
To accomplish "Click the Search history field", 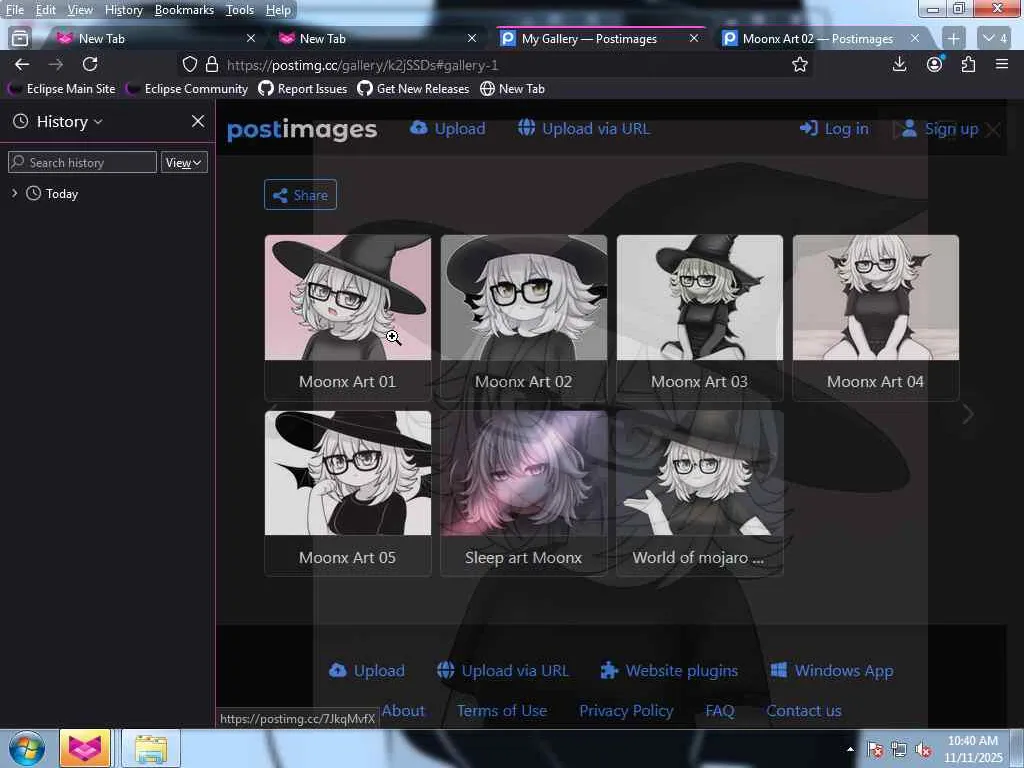I will tap(82, 163).
